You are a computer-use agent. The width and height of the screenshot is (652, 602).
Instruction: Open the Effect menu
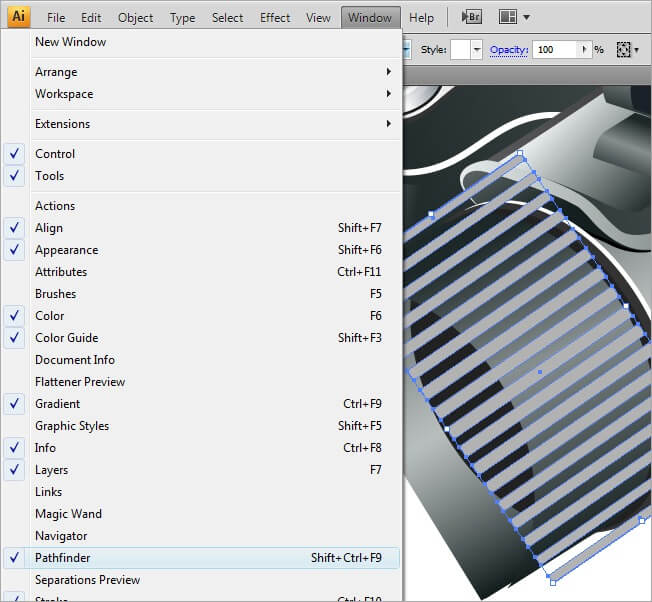tap(275, 18)
